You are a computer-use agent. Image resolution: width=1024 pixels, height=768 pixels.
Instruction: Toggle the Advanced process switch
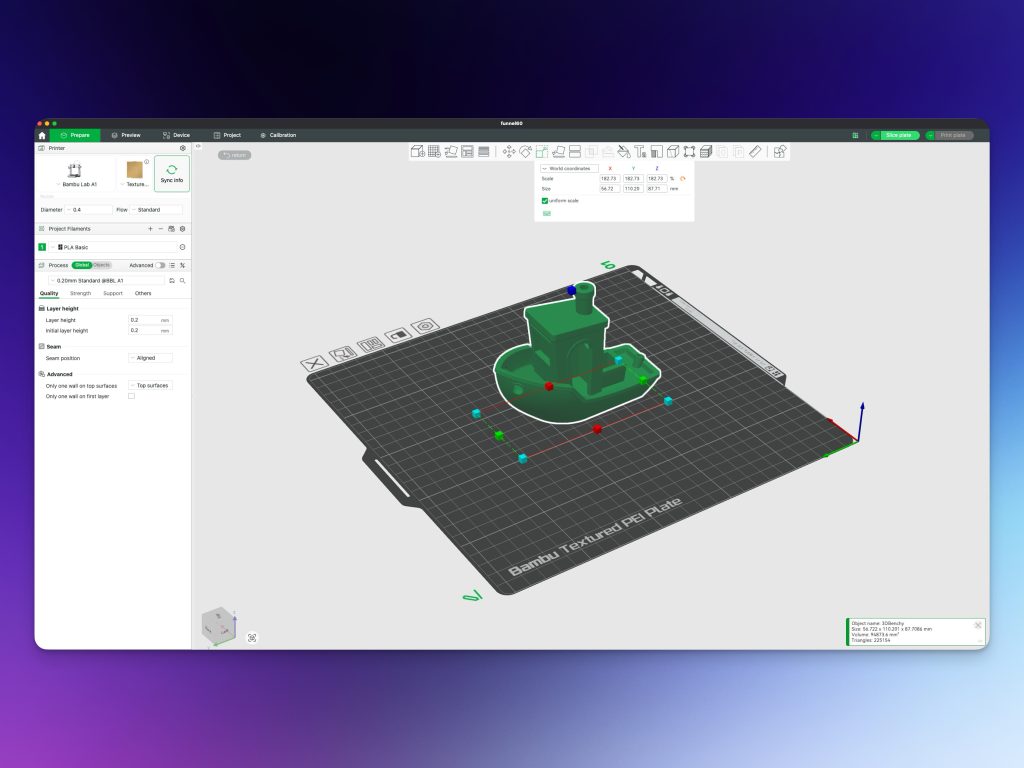tap(160, 265)
